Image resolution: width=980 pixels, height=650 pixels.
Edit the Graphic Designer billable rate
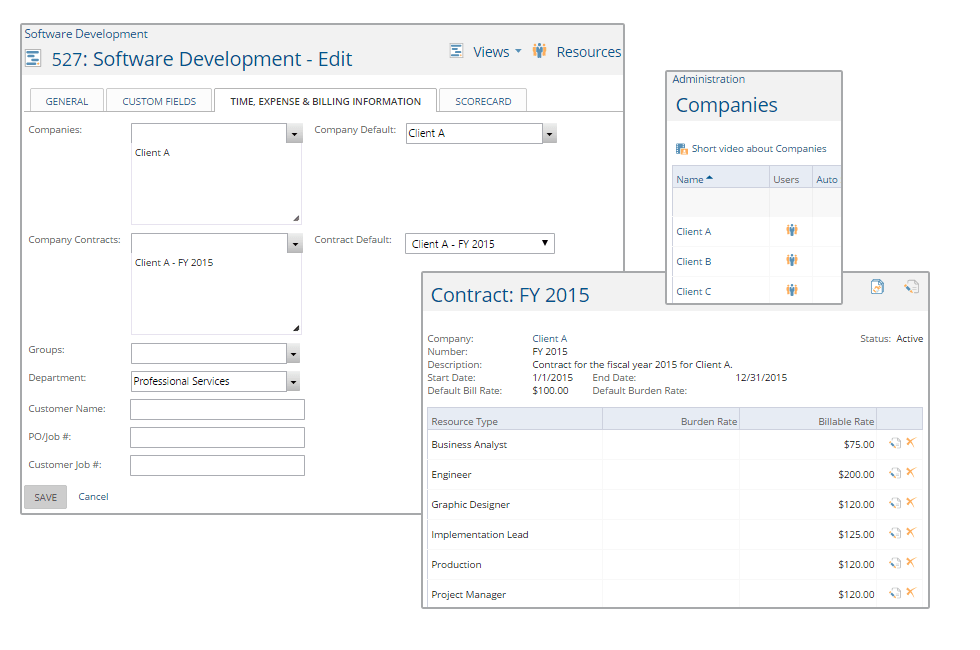893,503
